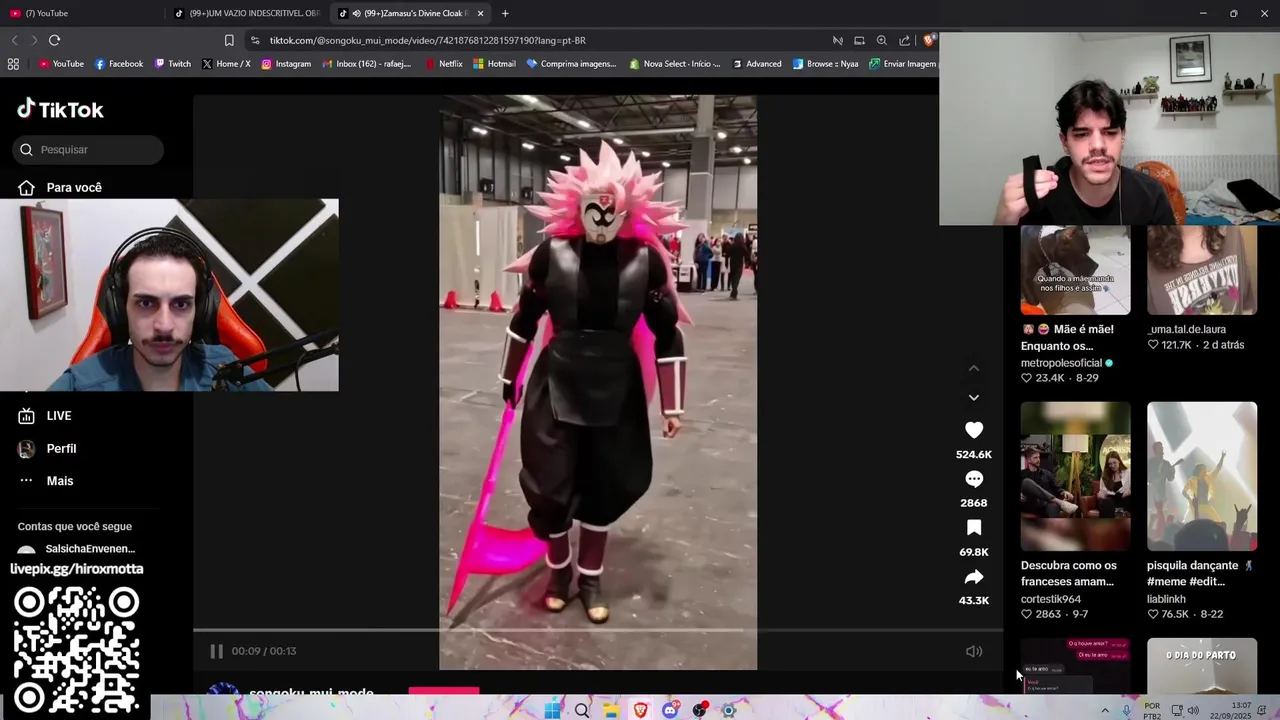Open the Hotmail bookmark
The height and width of the screenshot is (720, 1280).
pyautogui.click(x=495, y=64)
